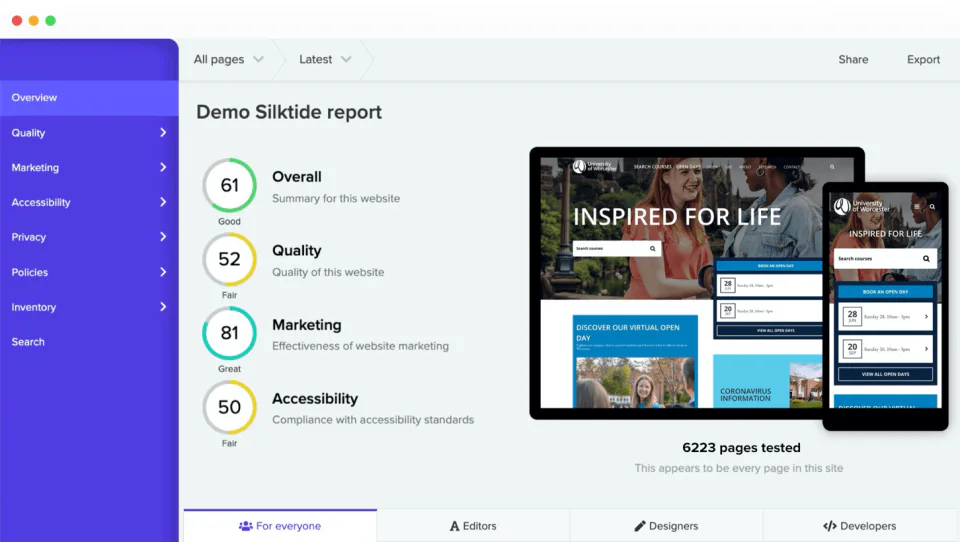Click the pencil icon on Designers tab
The height and width of the screenshot is (542, 960).
click(640, 526)
